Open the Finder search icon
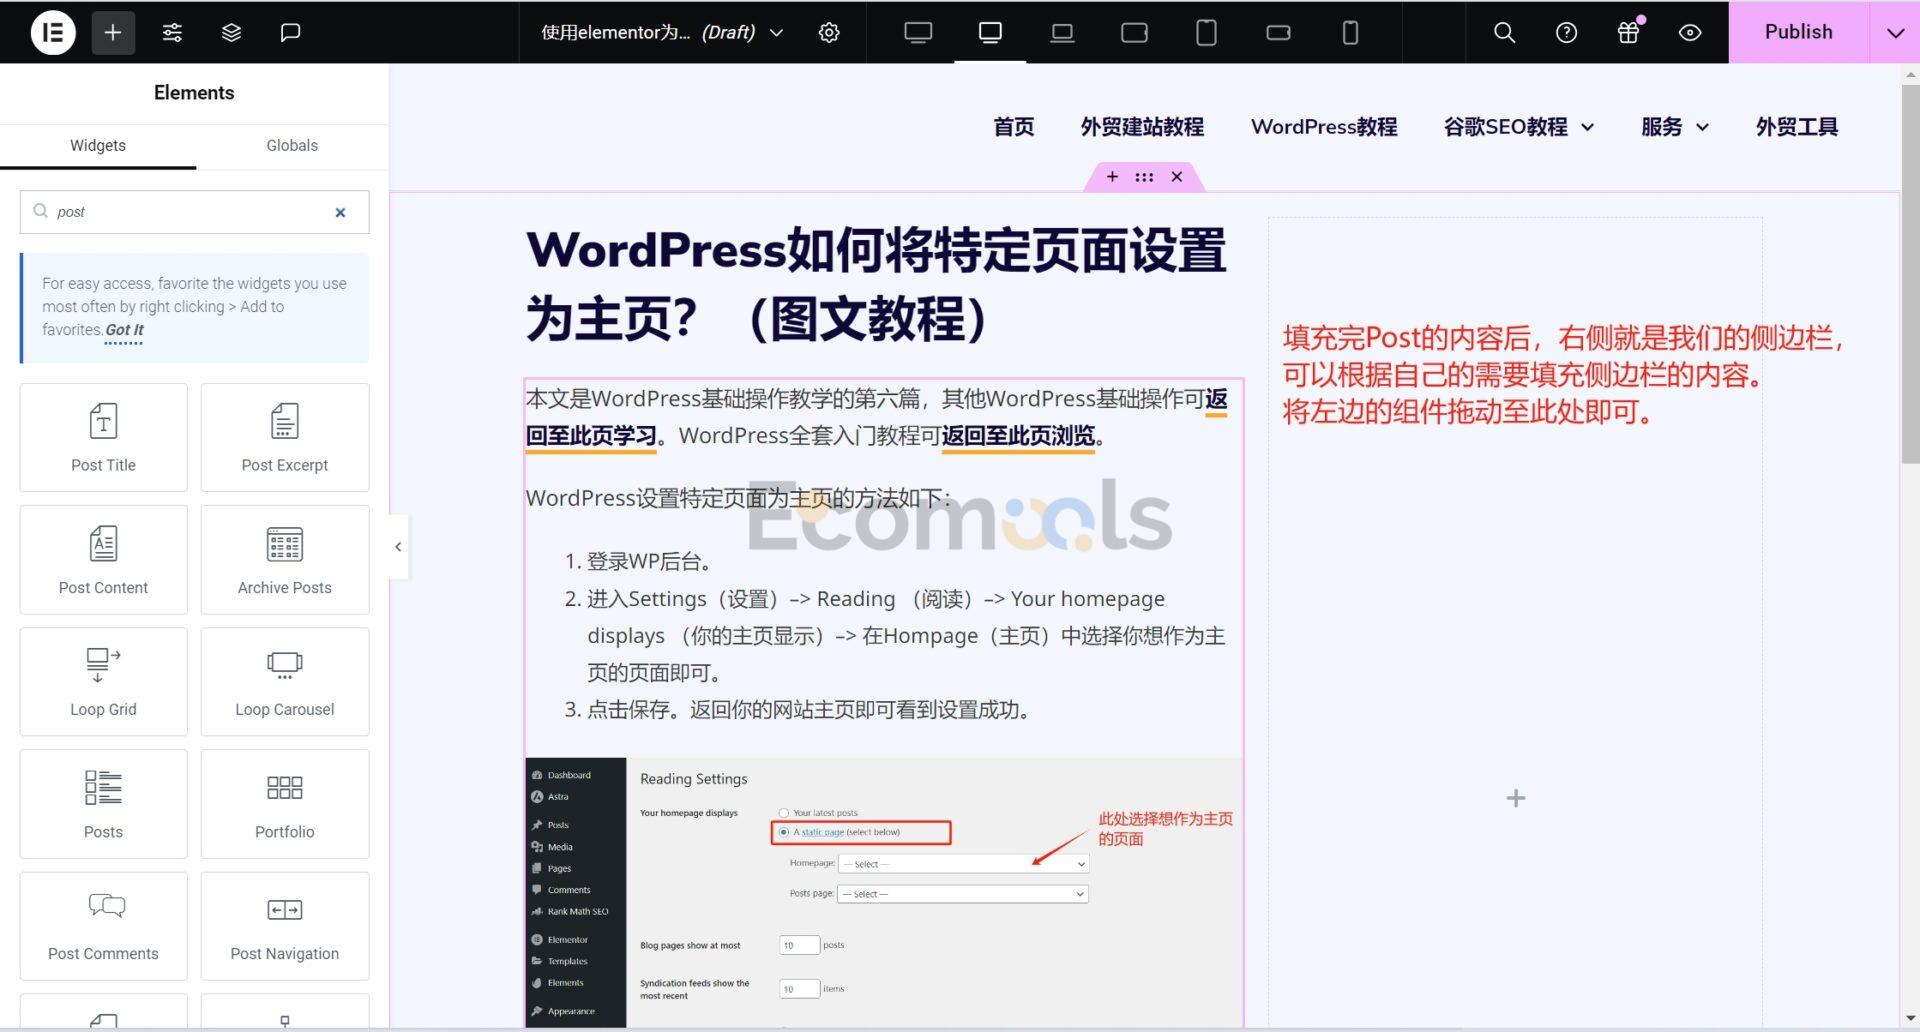This screenshot has width=1920, height=1032. [1504, 32]
